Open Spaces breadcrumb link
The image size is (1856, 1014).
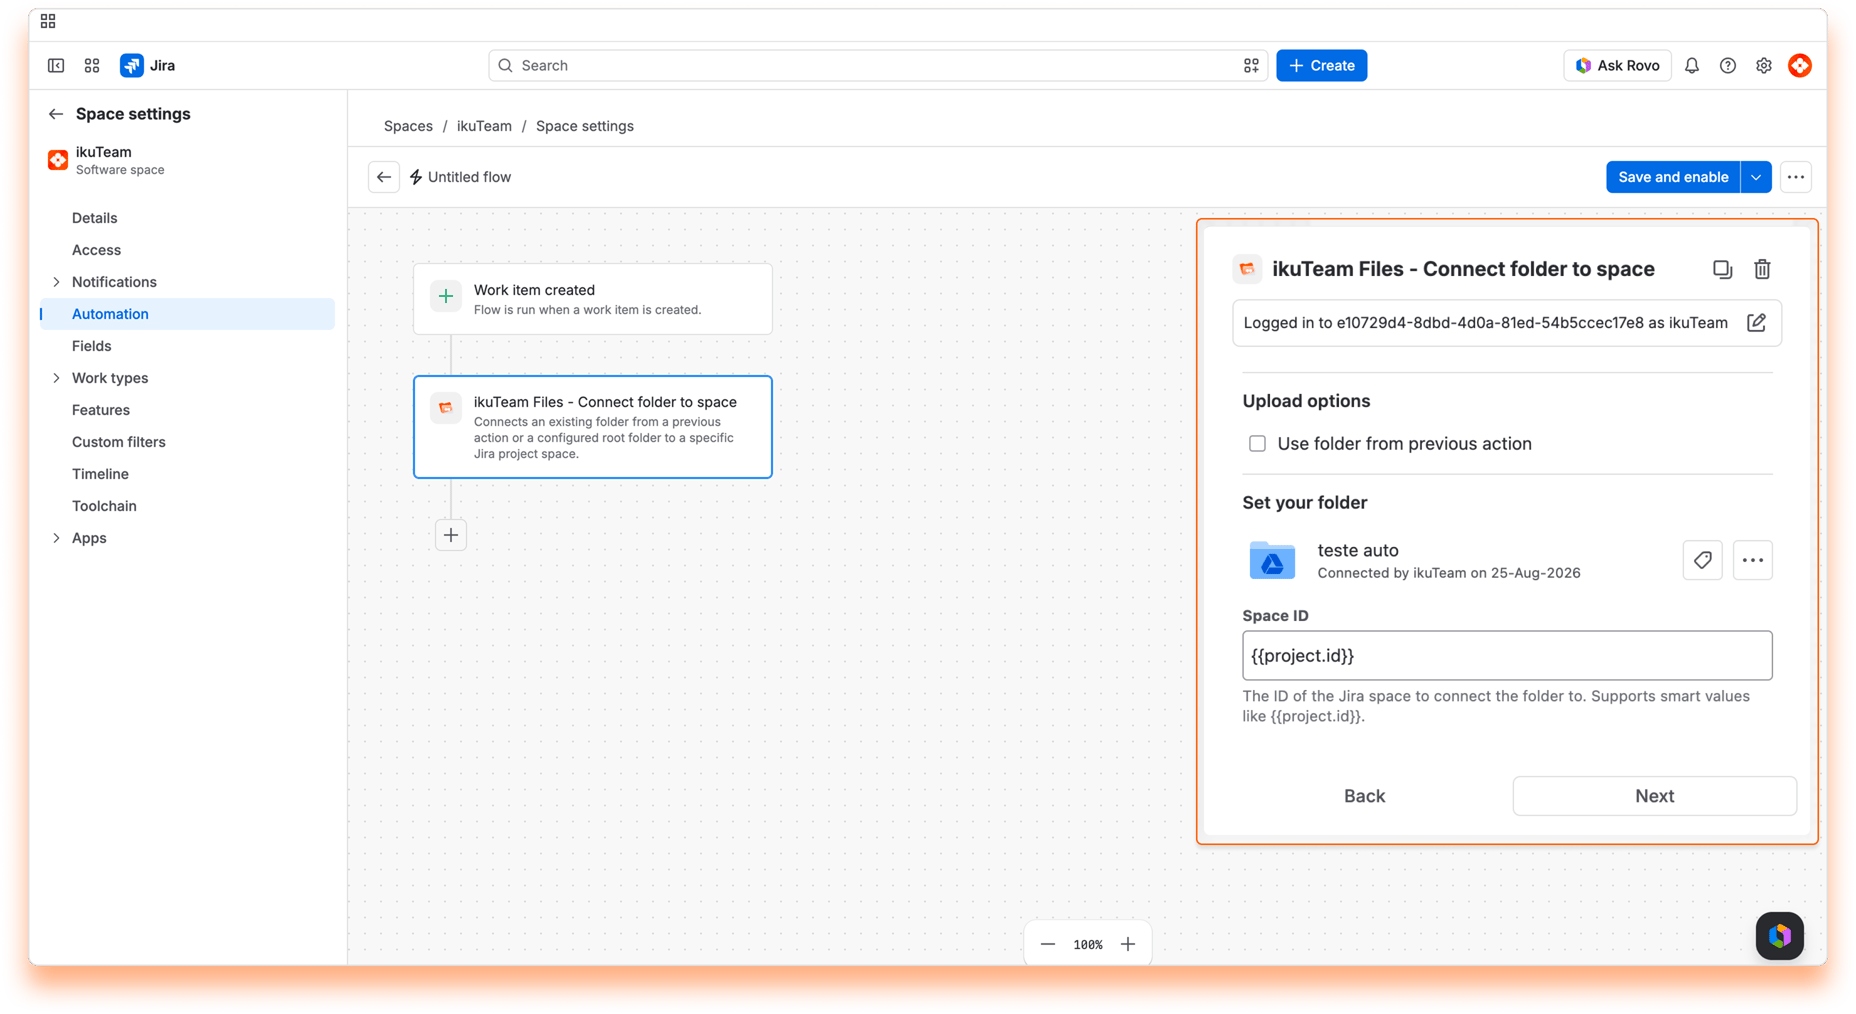(x=408, y=126)
